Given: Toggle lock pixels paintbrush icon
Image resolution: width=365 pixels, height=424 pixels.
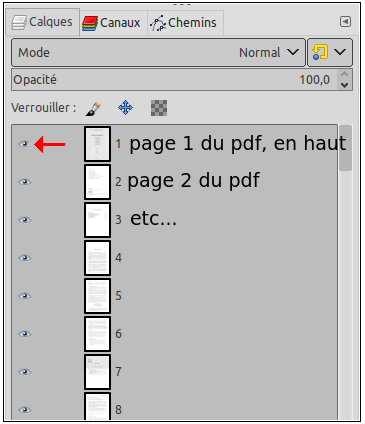Looking at the screenshot, I should (93, 109).
